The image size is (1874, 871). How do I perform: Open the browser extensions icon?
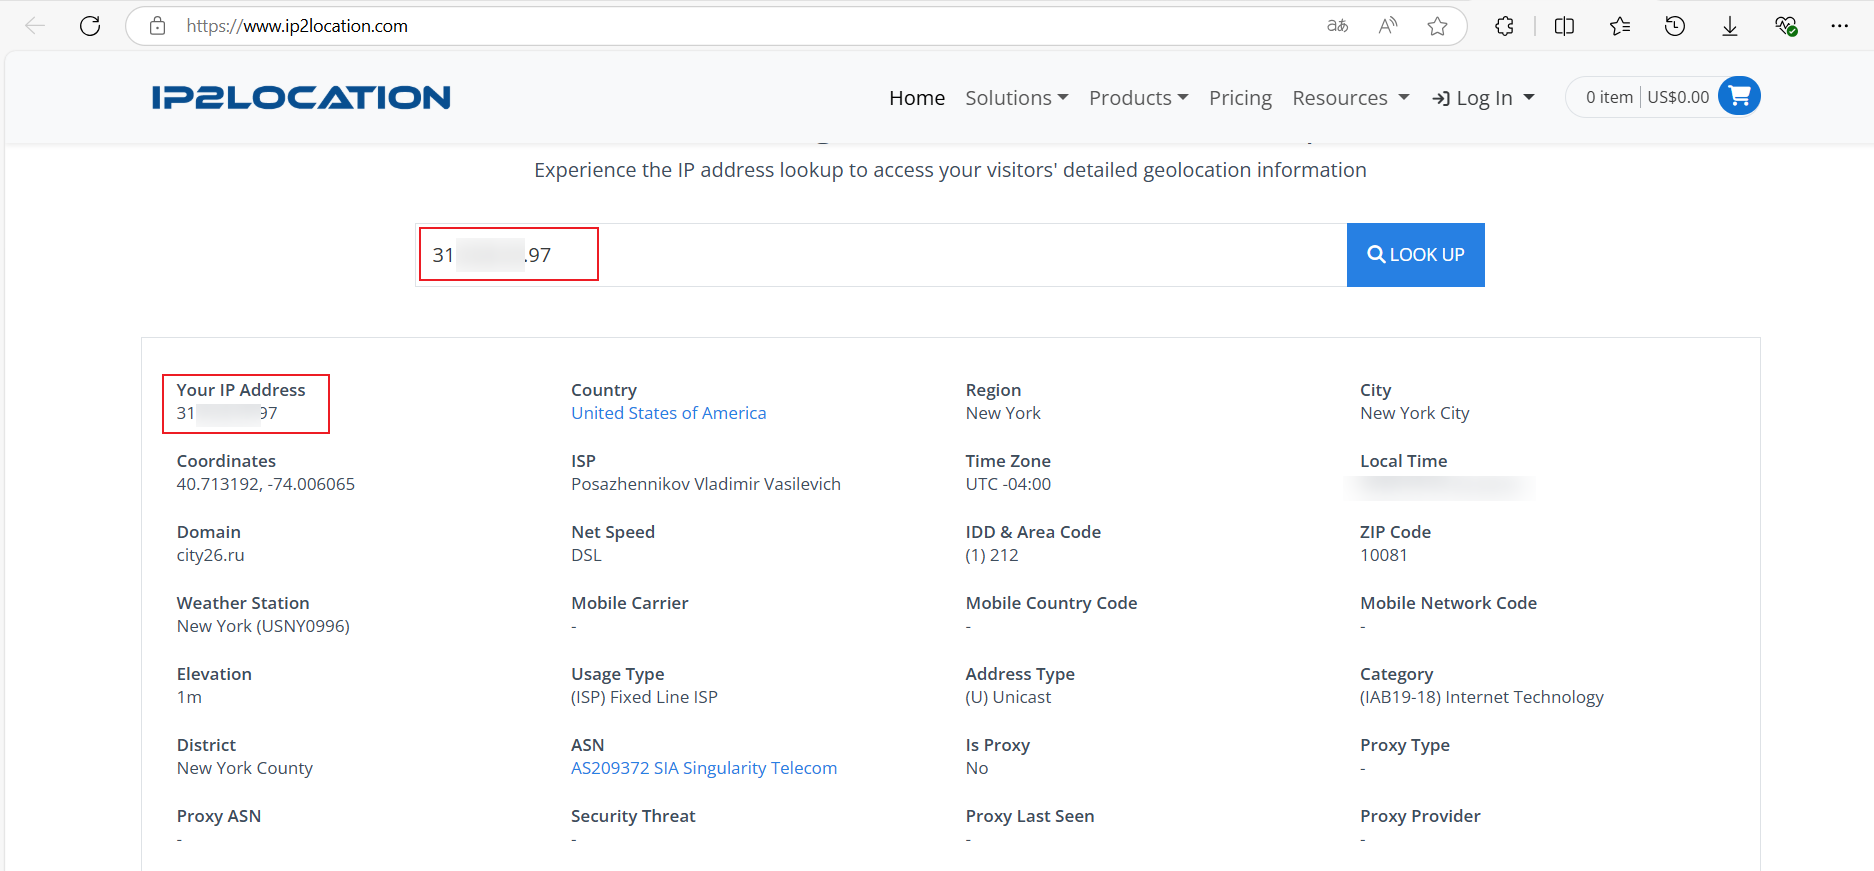pyautogui.click(x=1504, y=26)
